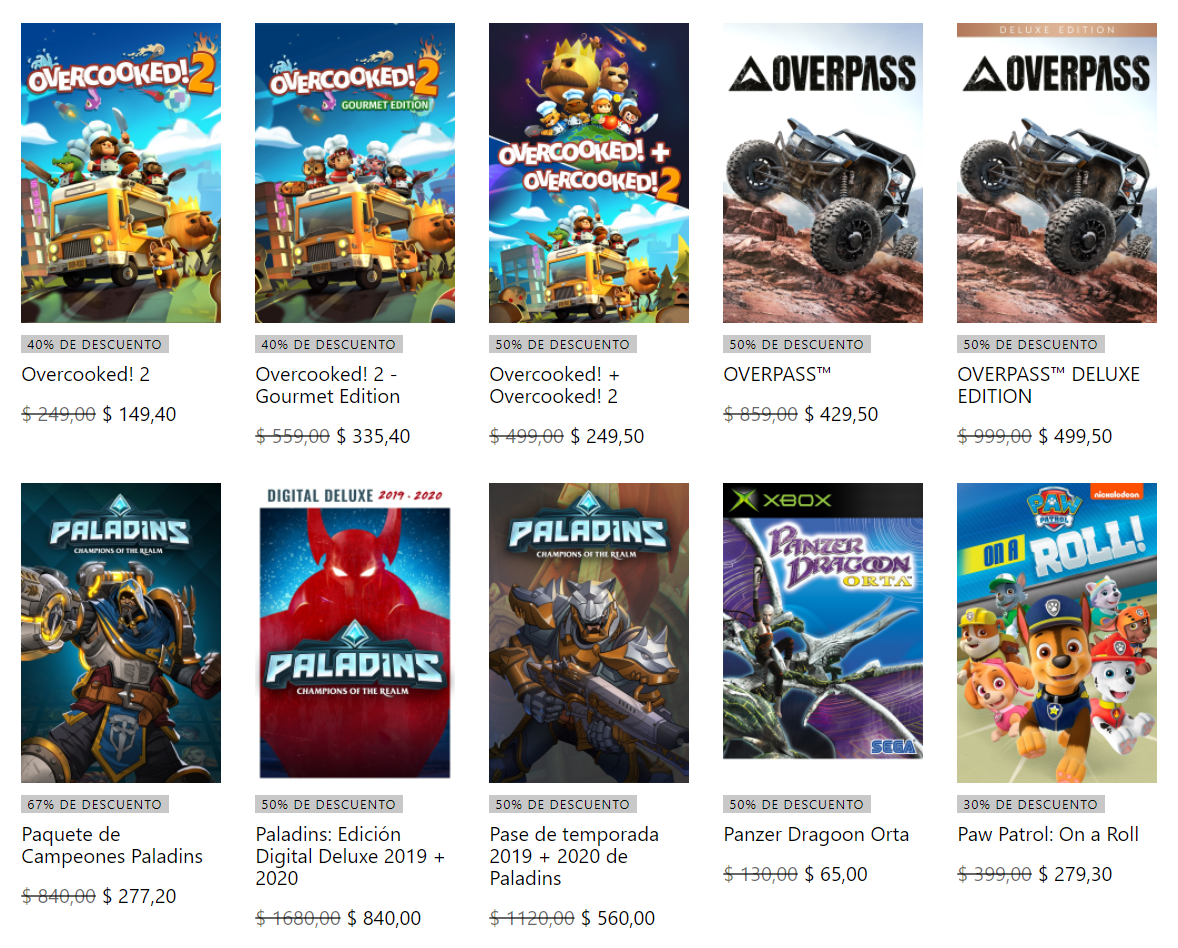Click Paladins: Edición Digital Deluxe 2019 + 2020
The height and width of the screenshot is (948, 1178).
pyautogui.click(x=350, y=856)
